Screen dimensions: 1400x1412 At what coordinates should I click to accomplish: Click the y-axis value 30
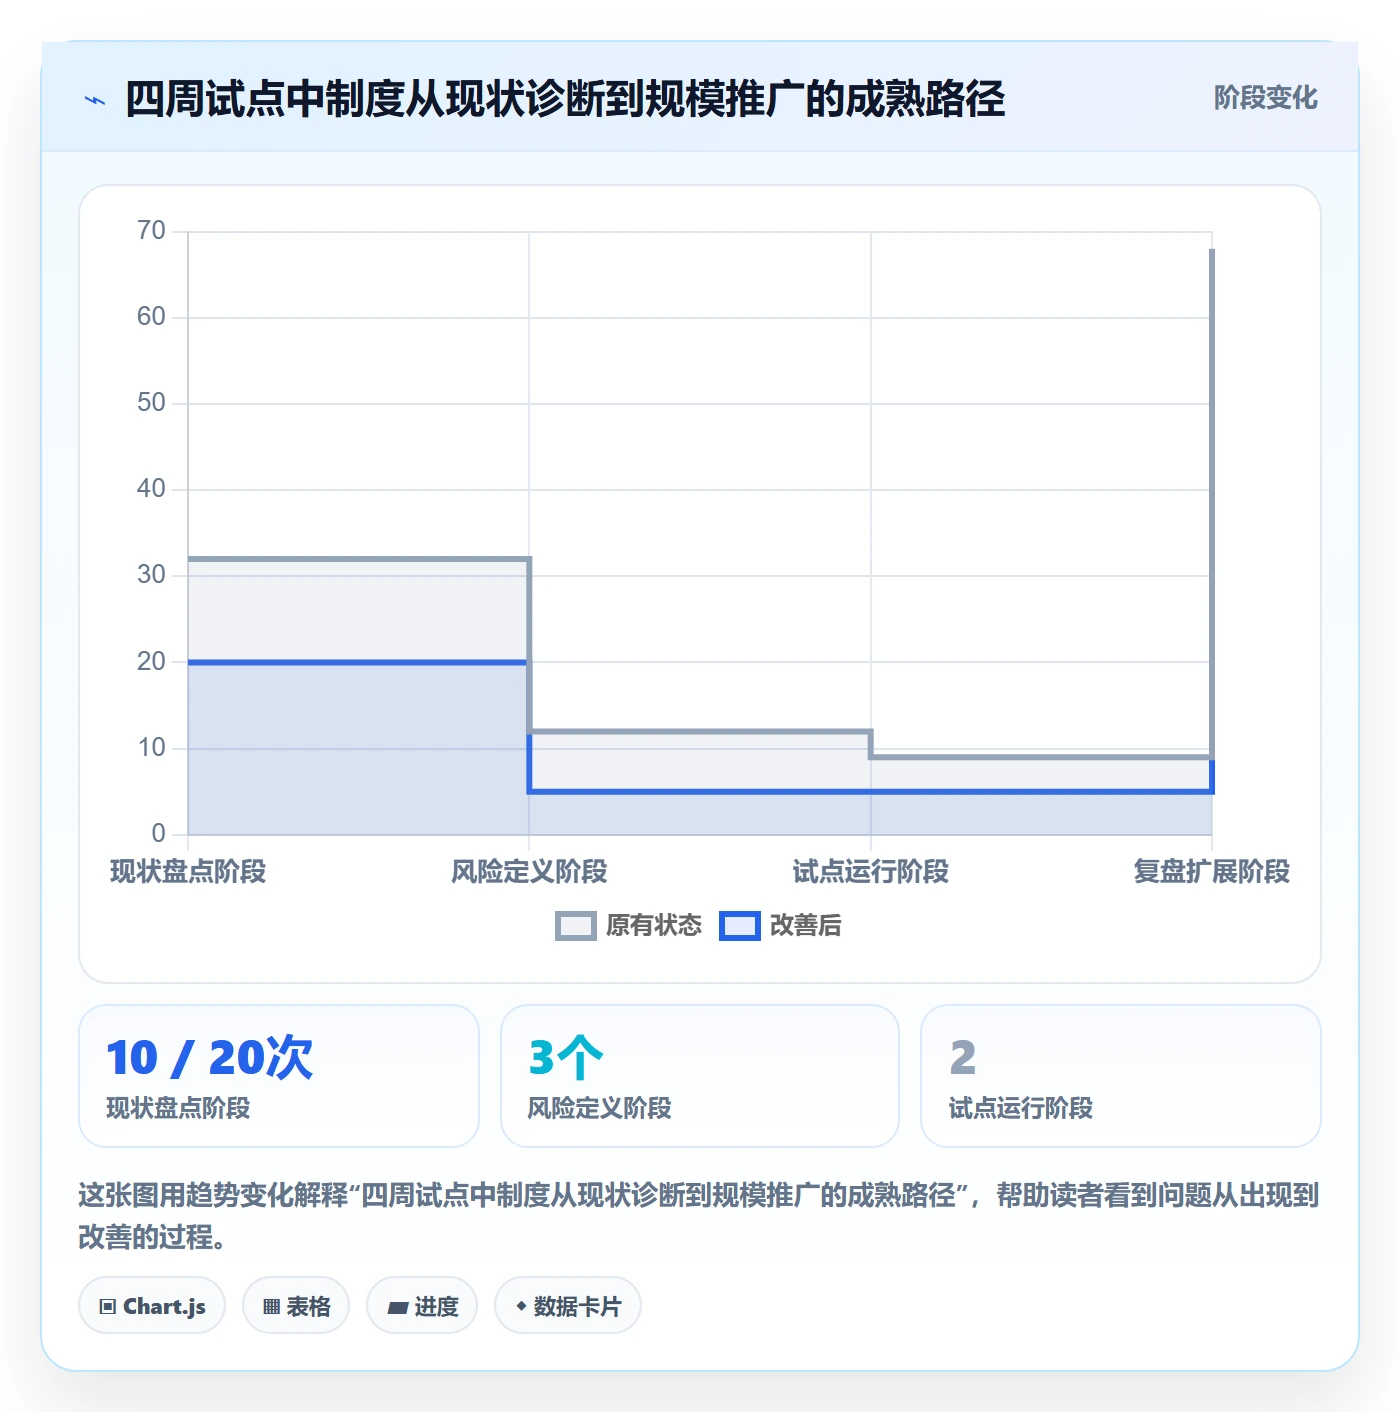coord(151,575)
